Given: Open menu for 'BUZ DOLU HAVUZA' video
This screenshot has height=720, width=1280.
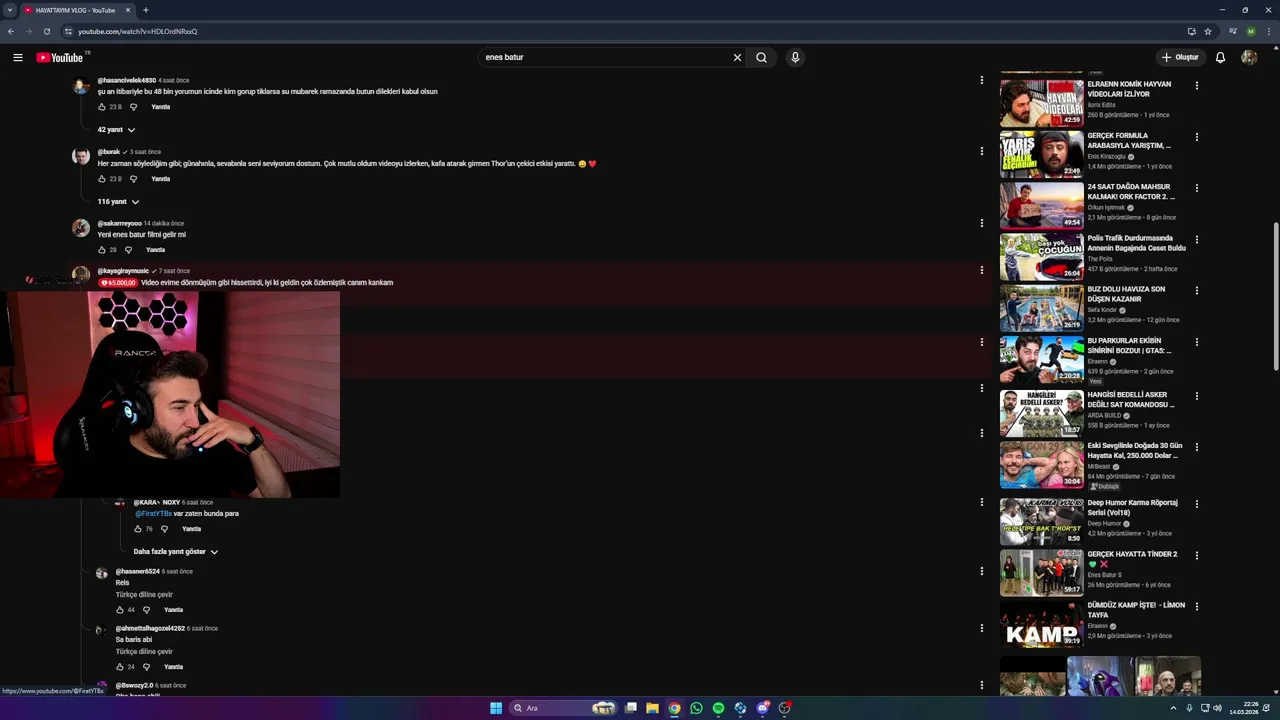Looking at the screenshot, I should [x=1196, y=291].
